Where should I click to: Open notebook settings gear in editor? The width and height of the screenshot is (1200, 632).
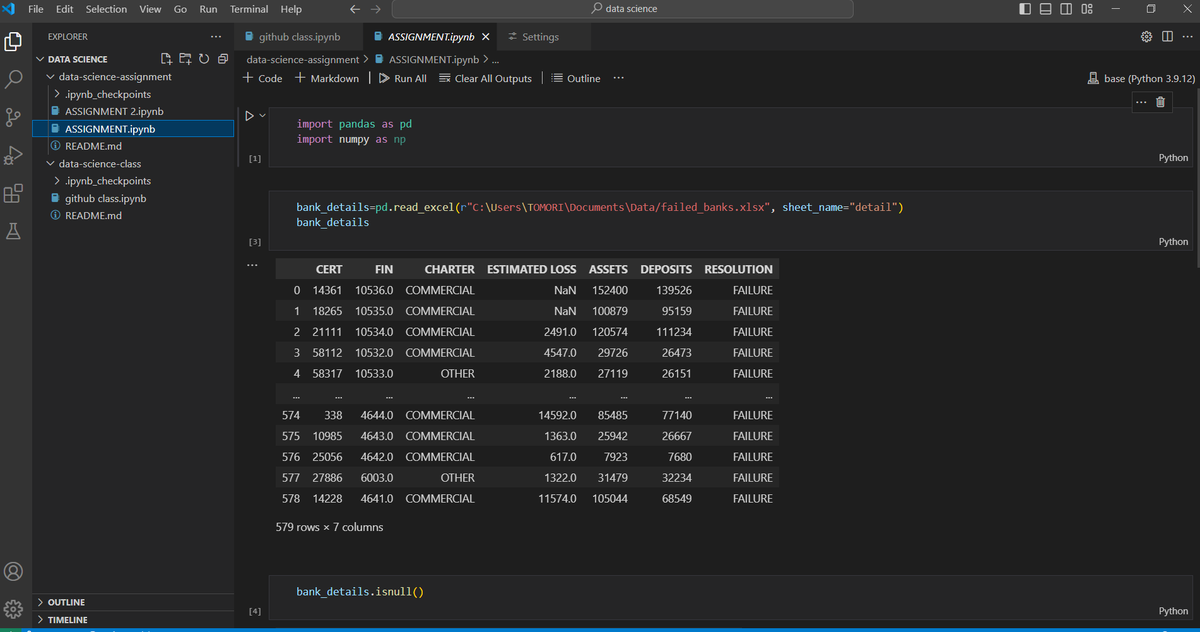tap(1146, 37)
